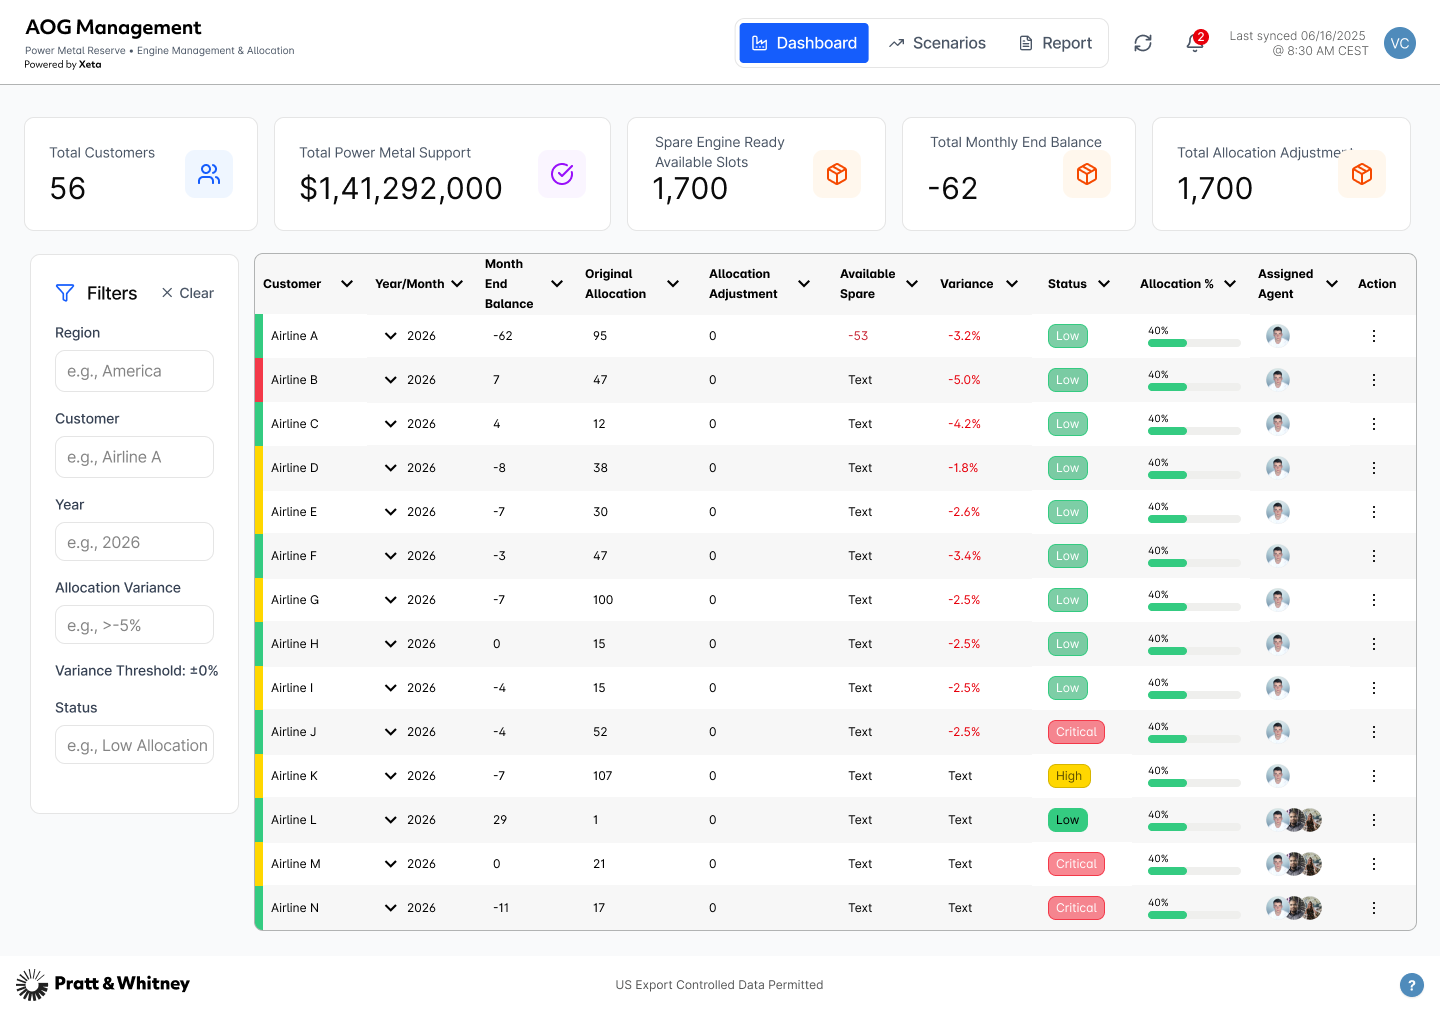The height and width of the screenshot is (1013, 1444).
Task: Switch to the Dashboard tab
Action: point(804,43)
